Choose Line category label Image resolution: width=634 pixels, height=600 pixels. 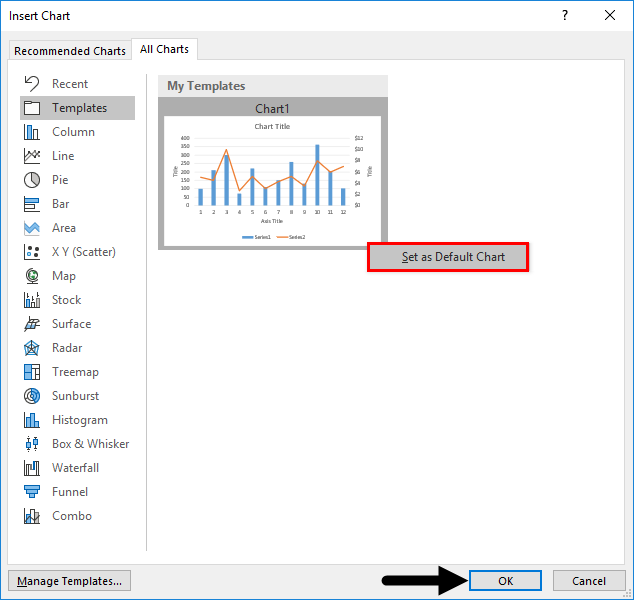[63, 156]
